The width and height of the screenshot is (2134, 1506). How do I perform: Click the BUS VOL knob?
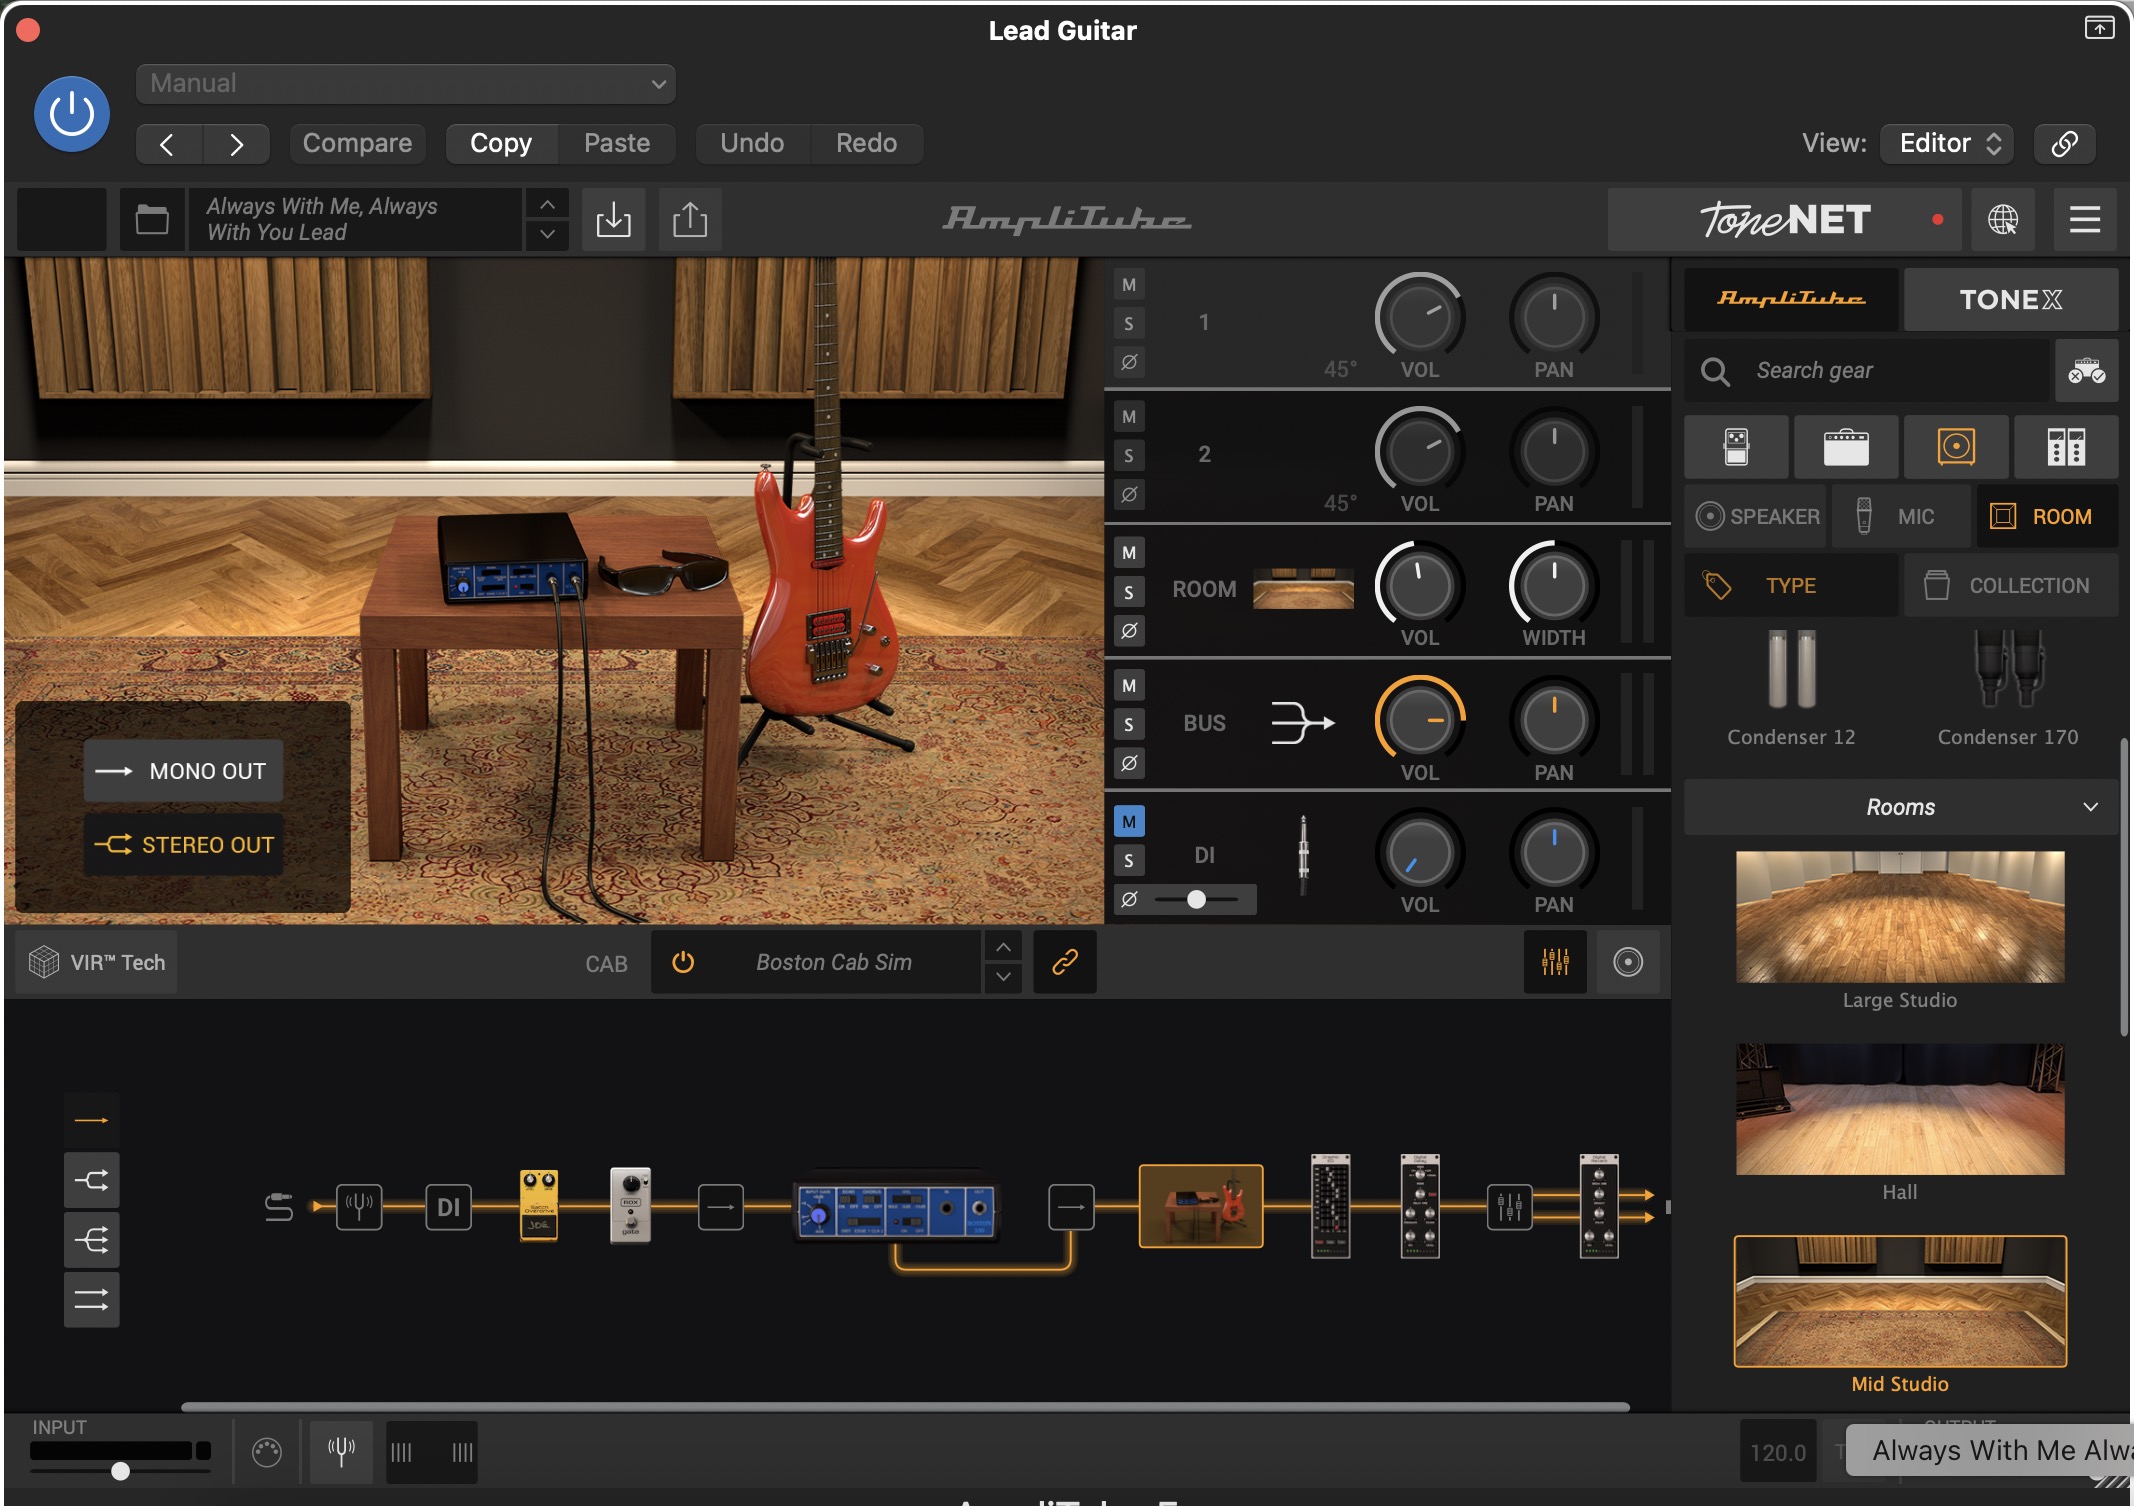tap(1419, 720)
